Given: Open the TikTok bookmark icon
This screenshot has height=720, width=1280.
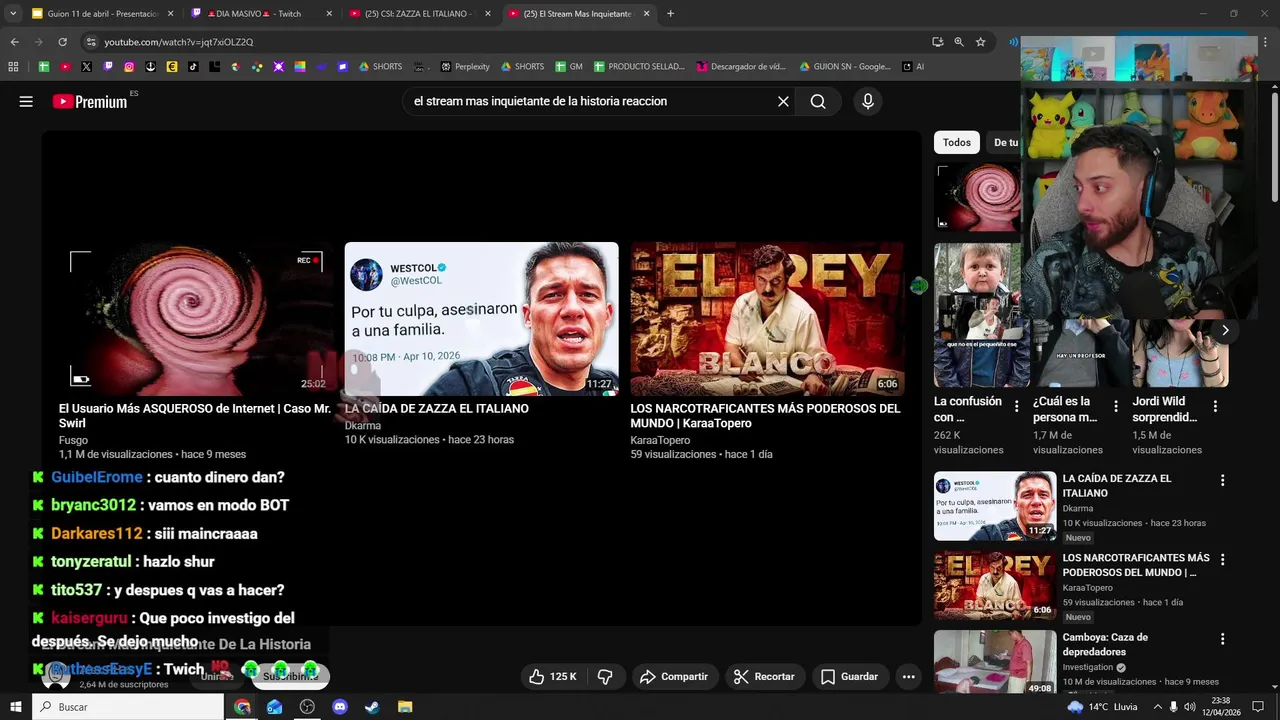Looking at the screenshot, I should tap(193, 67).
